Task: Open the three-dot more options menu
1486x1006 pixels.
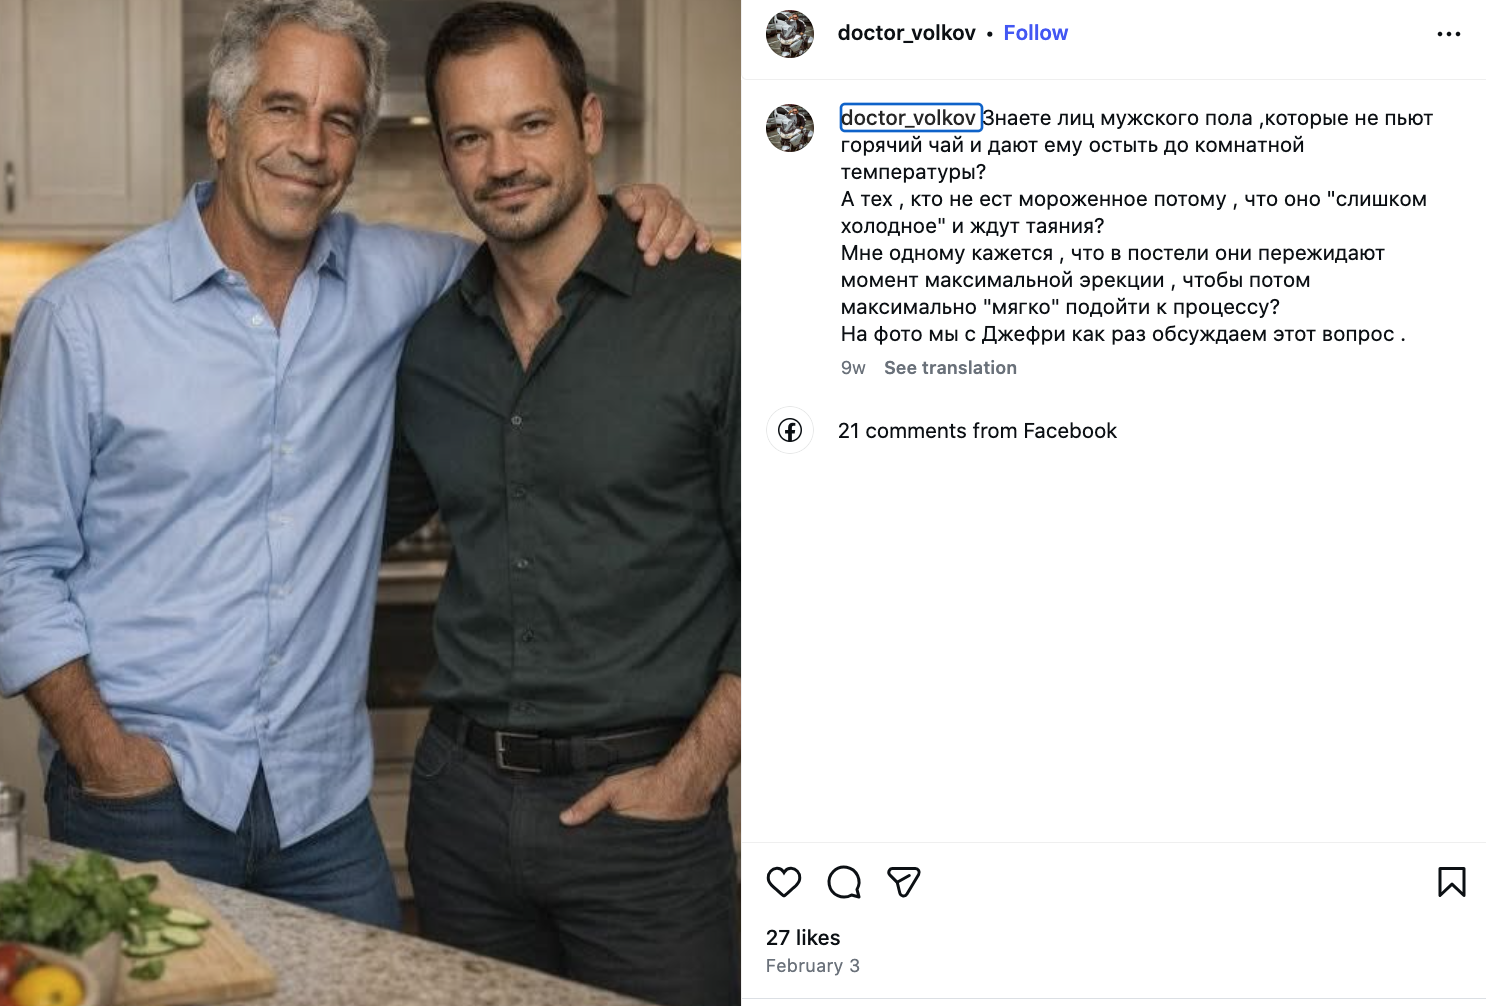Action: [1448, 34]
